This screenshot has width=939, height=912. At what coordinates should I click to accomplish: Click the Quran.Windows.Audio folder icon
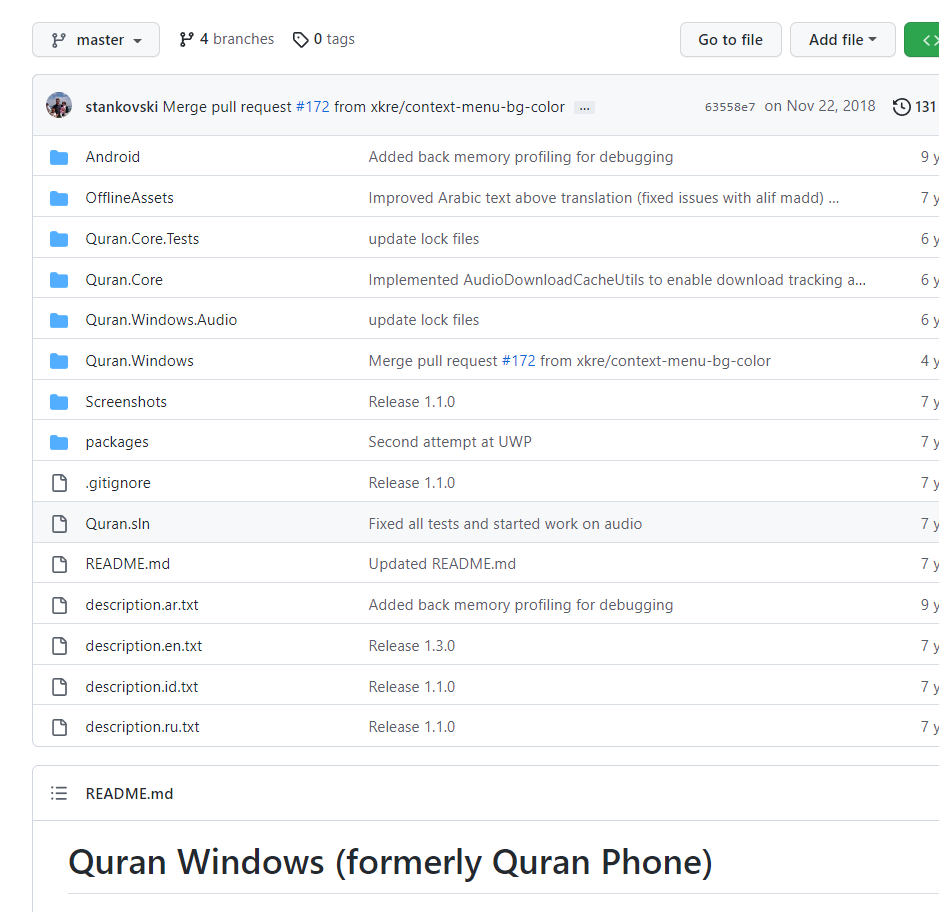click(59, 320)
